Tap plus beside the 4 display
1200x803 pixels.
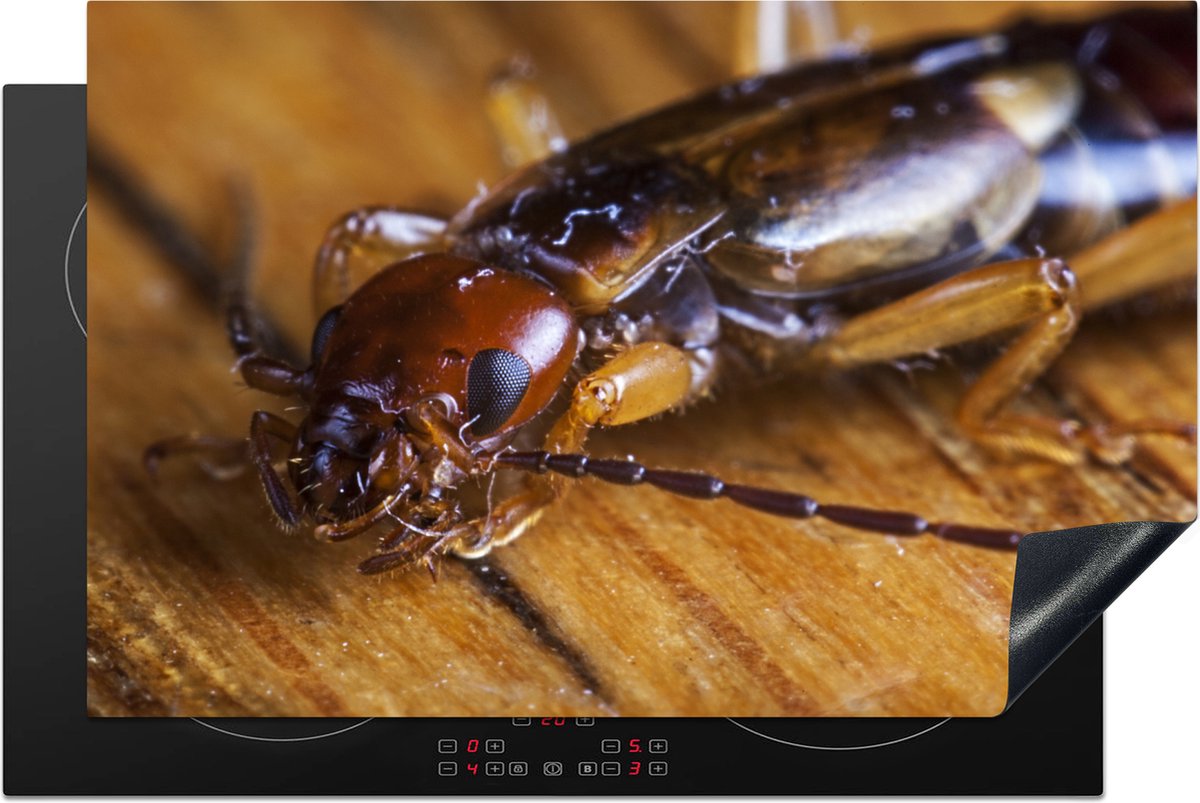[495, 769]
